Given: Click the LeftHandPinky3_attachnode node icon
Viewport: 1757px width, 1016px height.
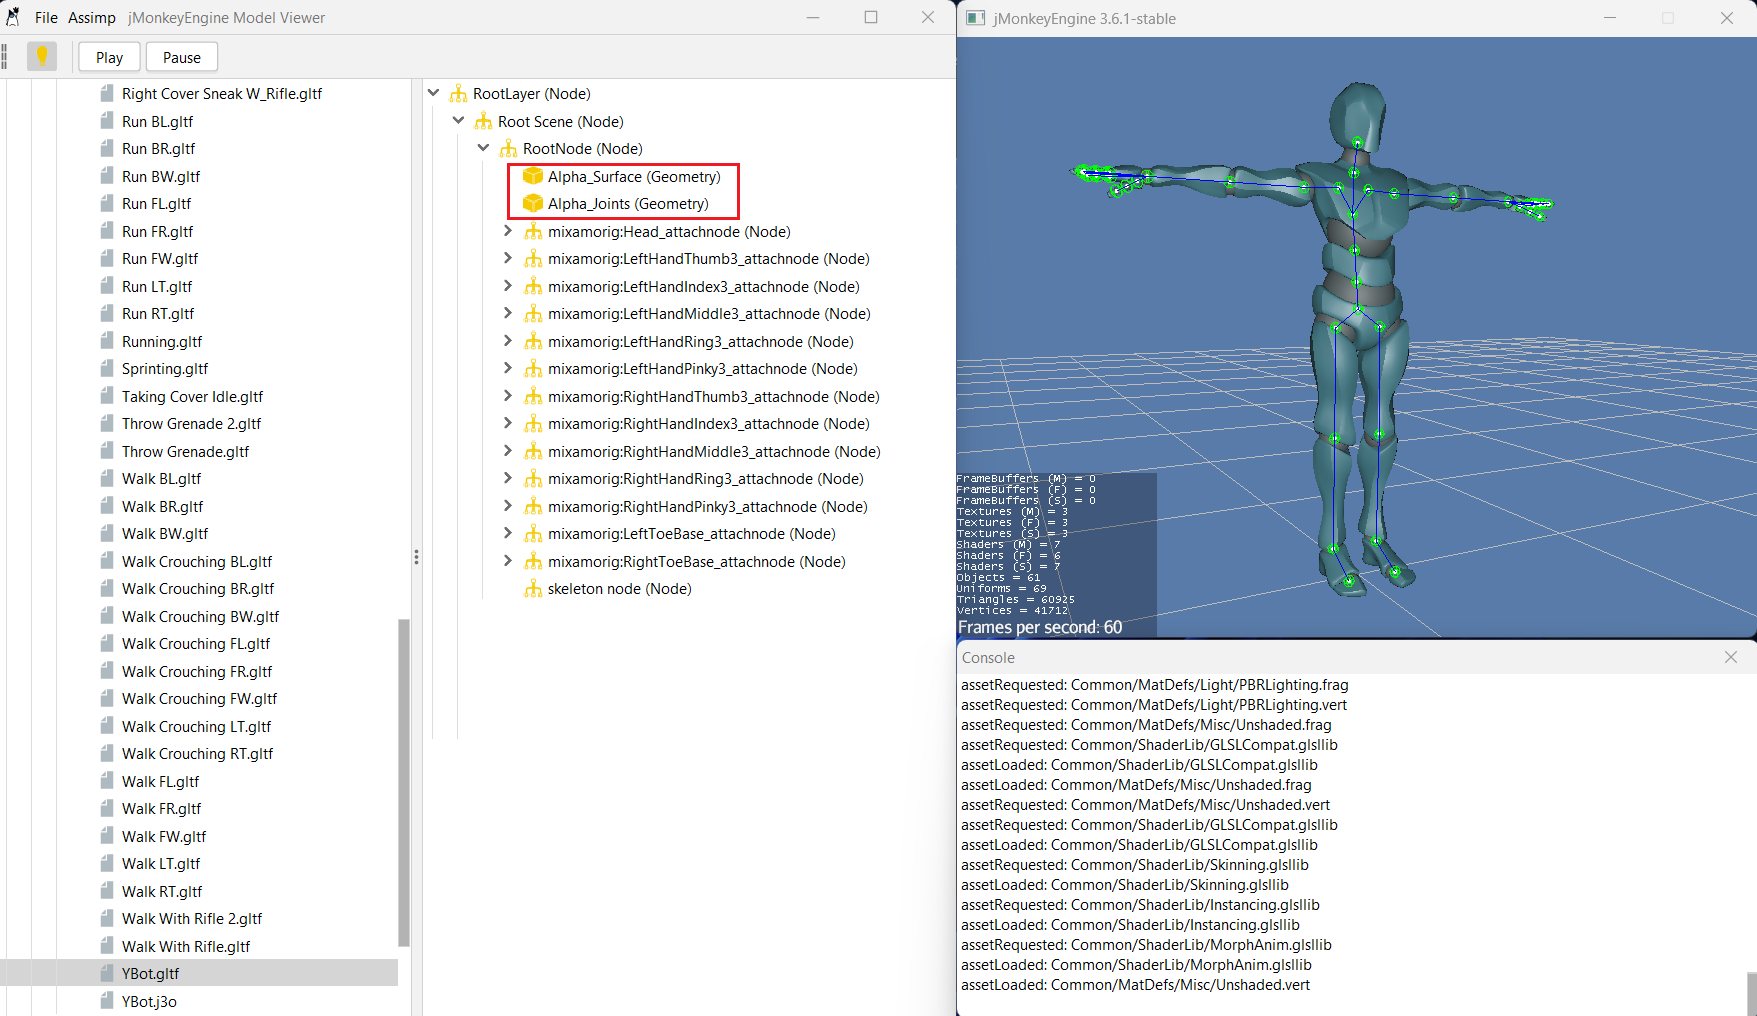Looking at the screenshot, I should tap(533, 368).
